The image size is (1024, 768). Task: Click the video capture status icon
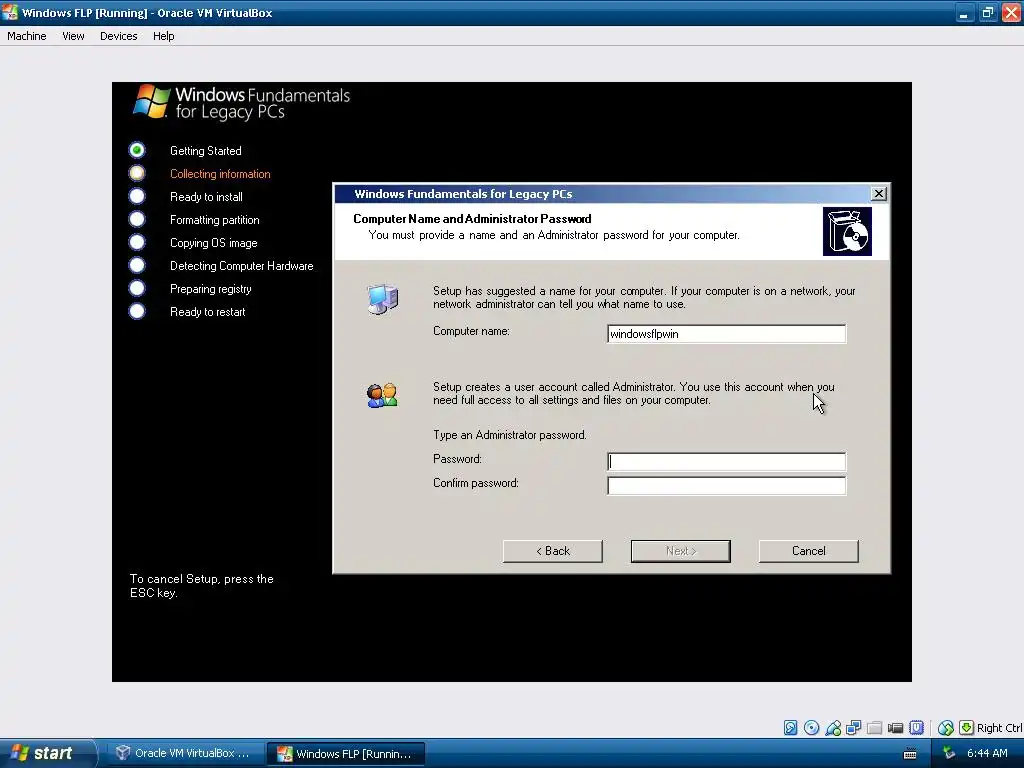pyautogui.click(x=895, y=728)
